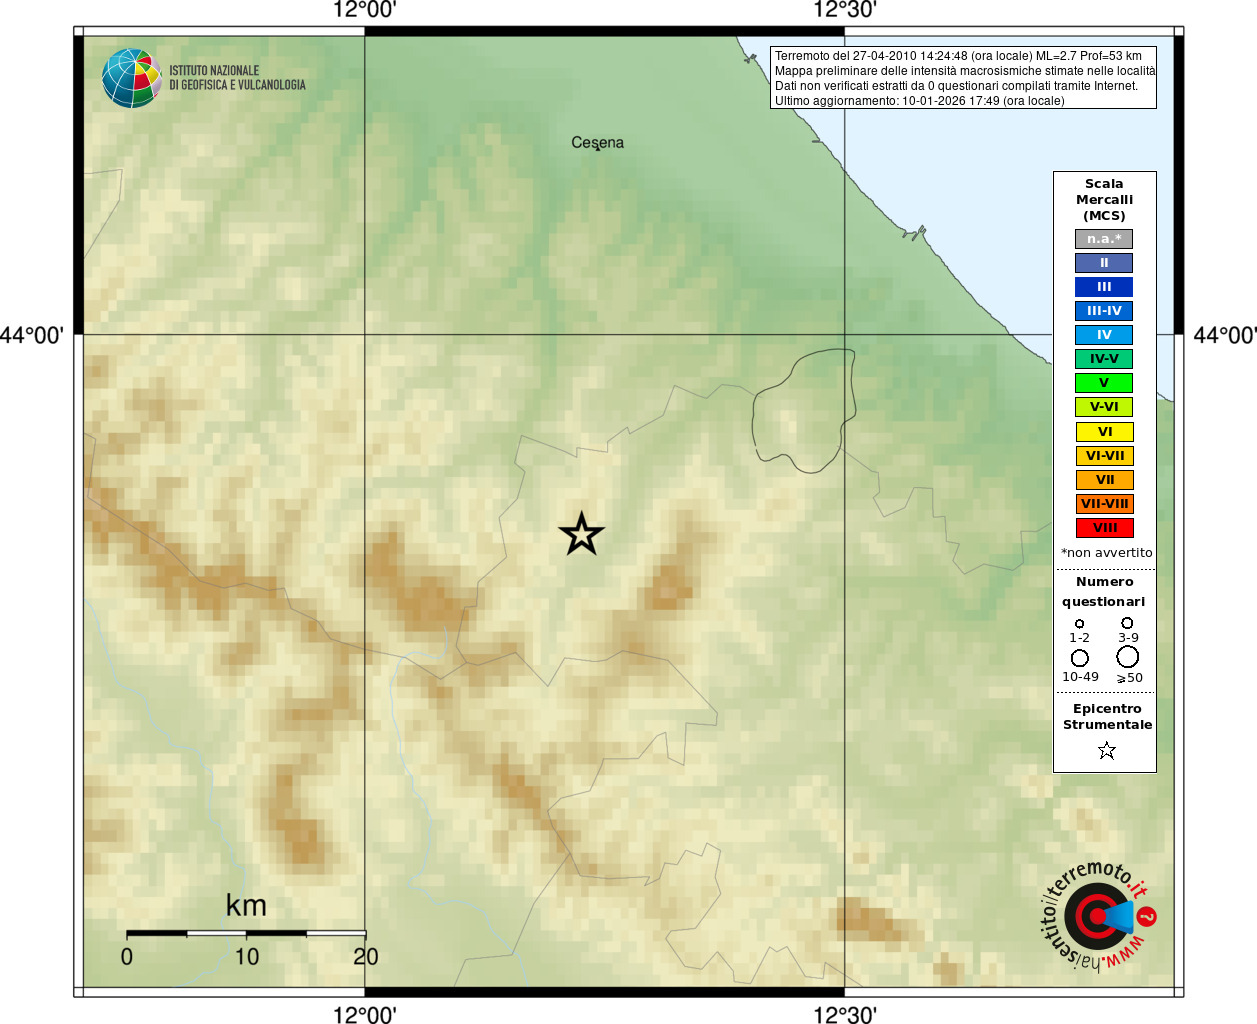This screenshot has height=1024, width=1257.
Task: Click the legend epicentro star symbol
Action: point(1106,750)
